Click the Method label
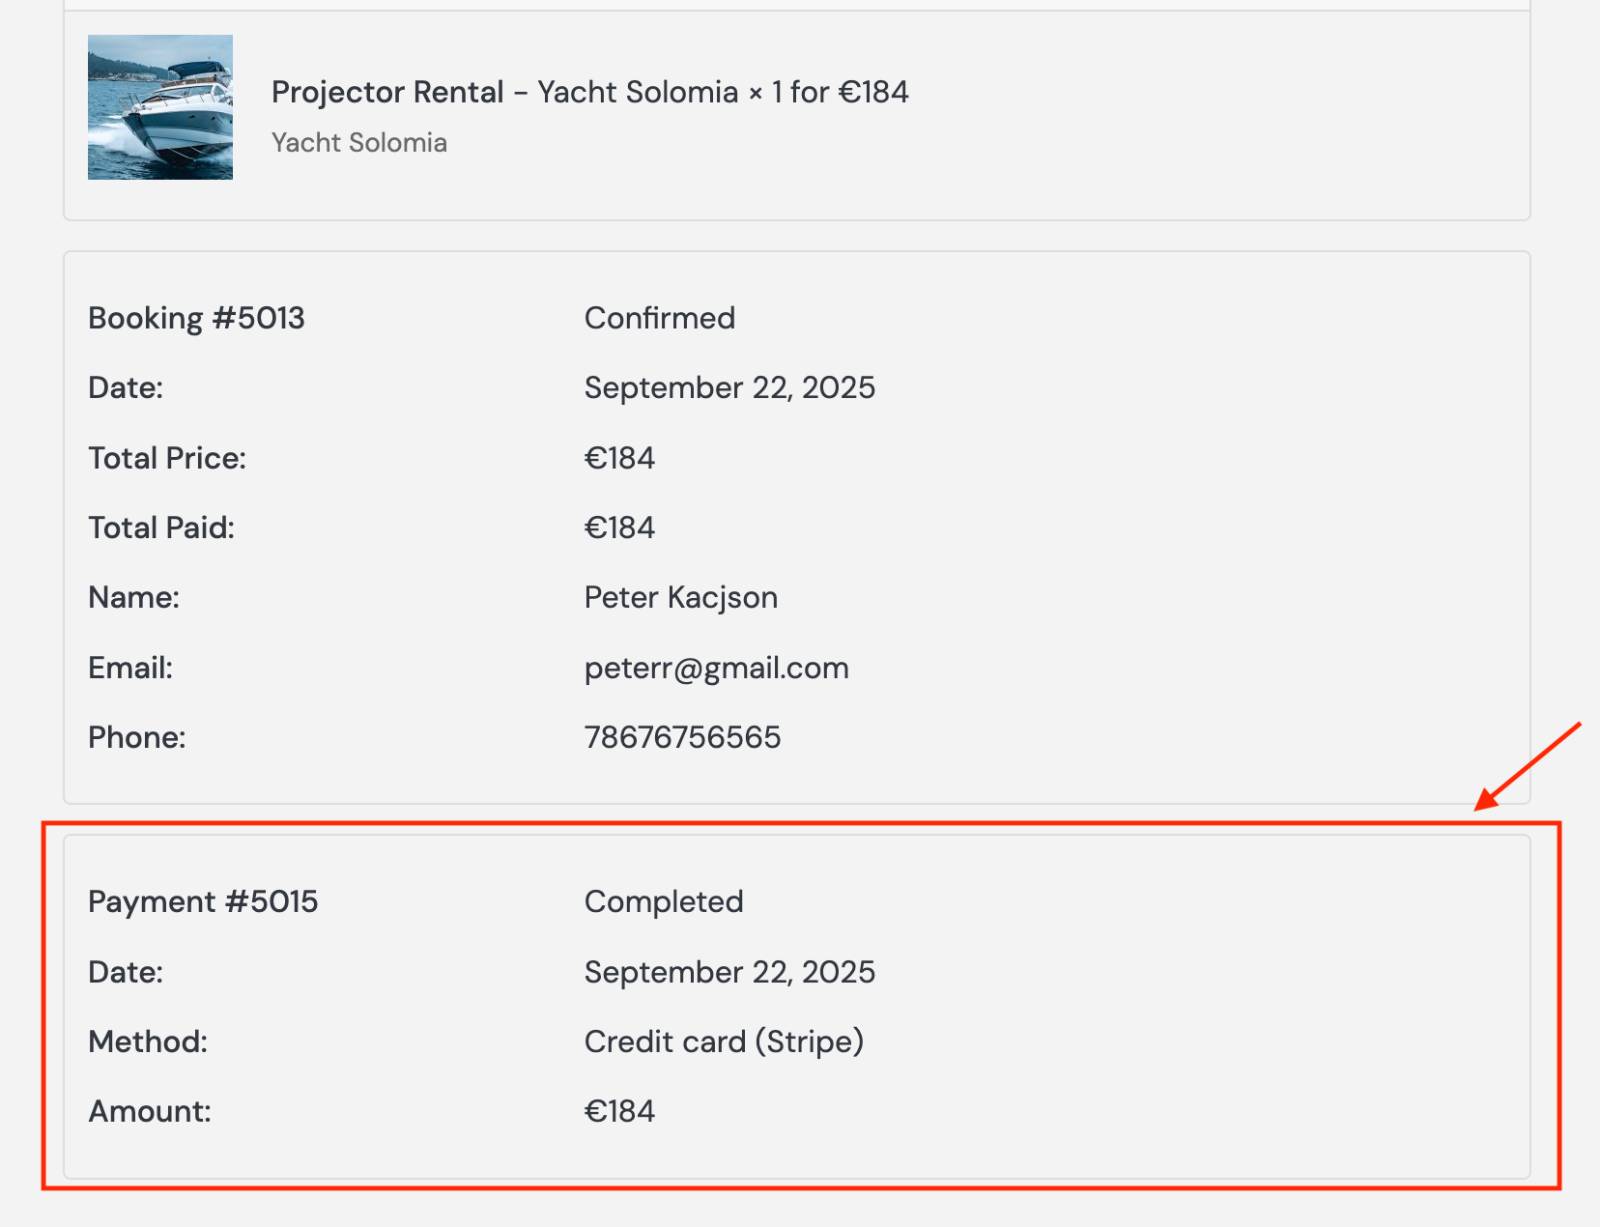The image size is (1600, 1227). 148,1042
